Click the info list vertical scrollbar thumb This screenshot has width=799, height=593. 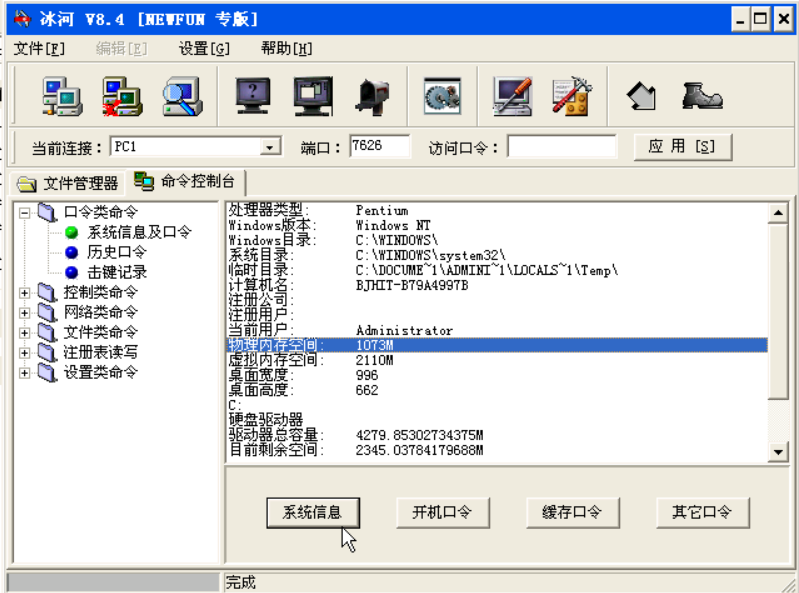point(778,311)
